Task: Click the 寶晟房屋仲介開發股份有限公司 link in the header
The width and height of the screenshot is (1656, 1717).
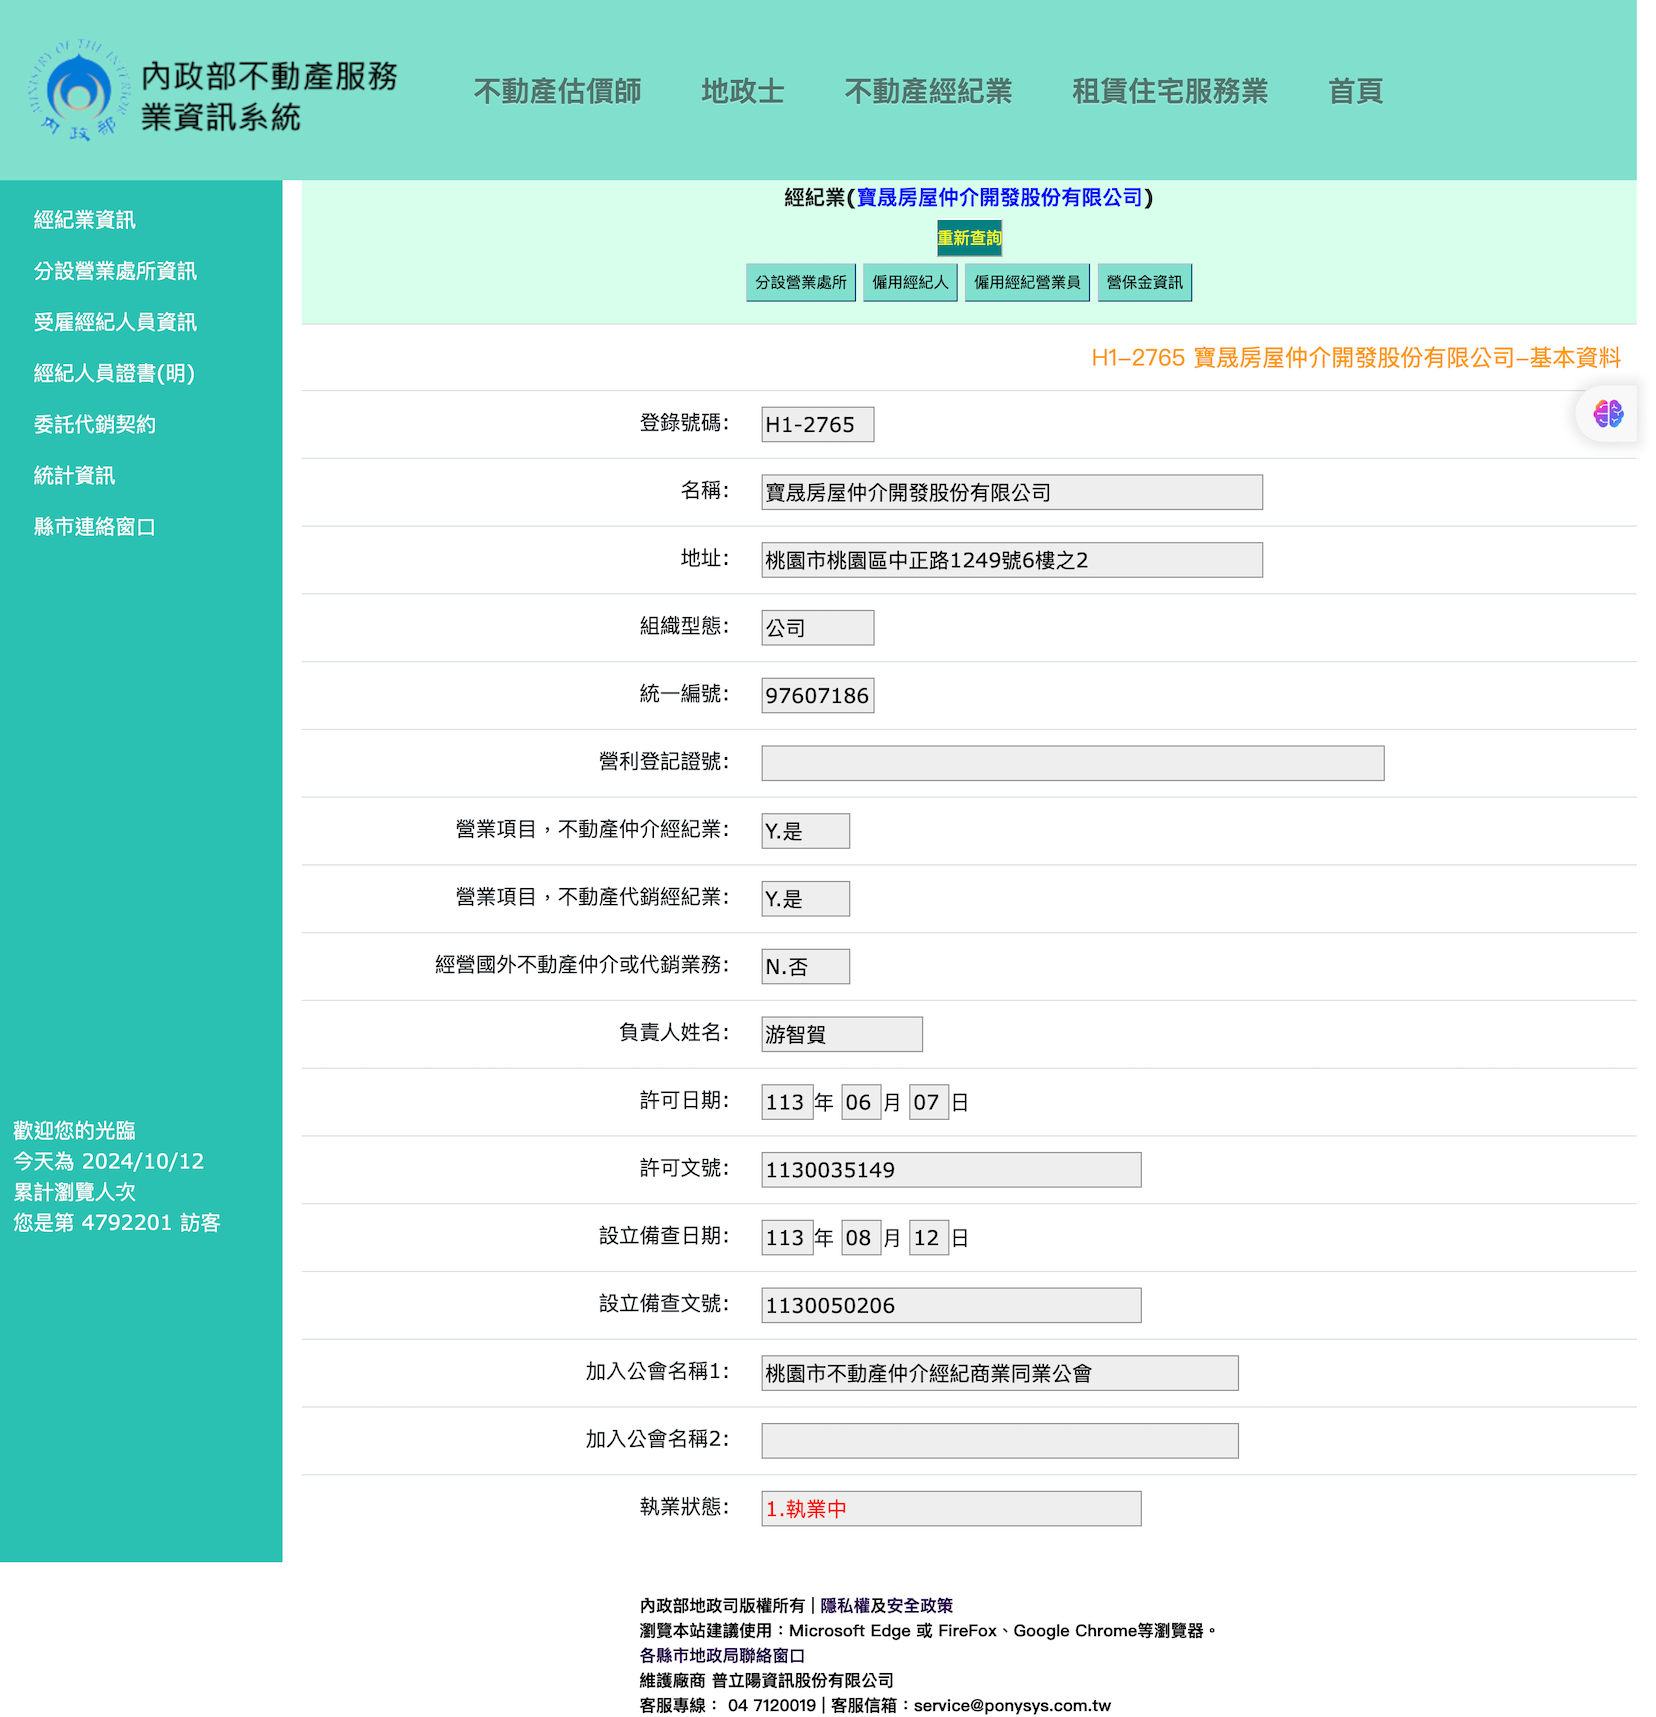Action: pos(999,198)
